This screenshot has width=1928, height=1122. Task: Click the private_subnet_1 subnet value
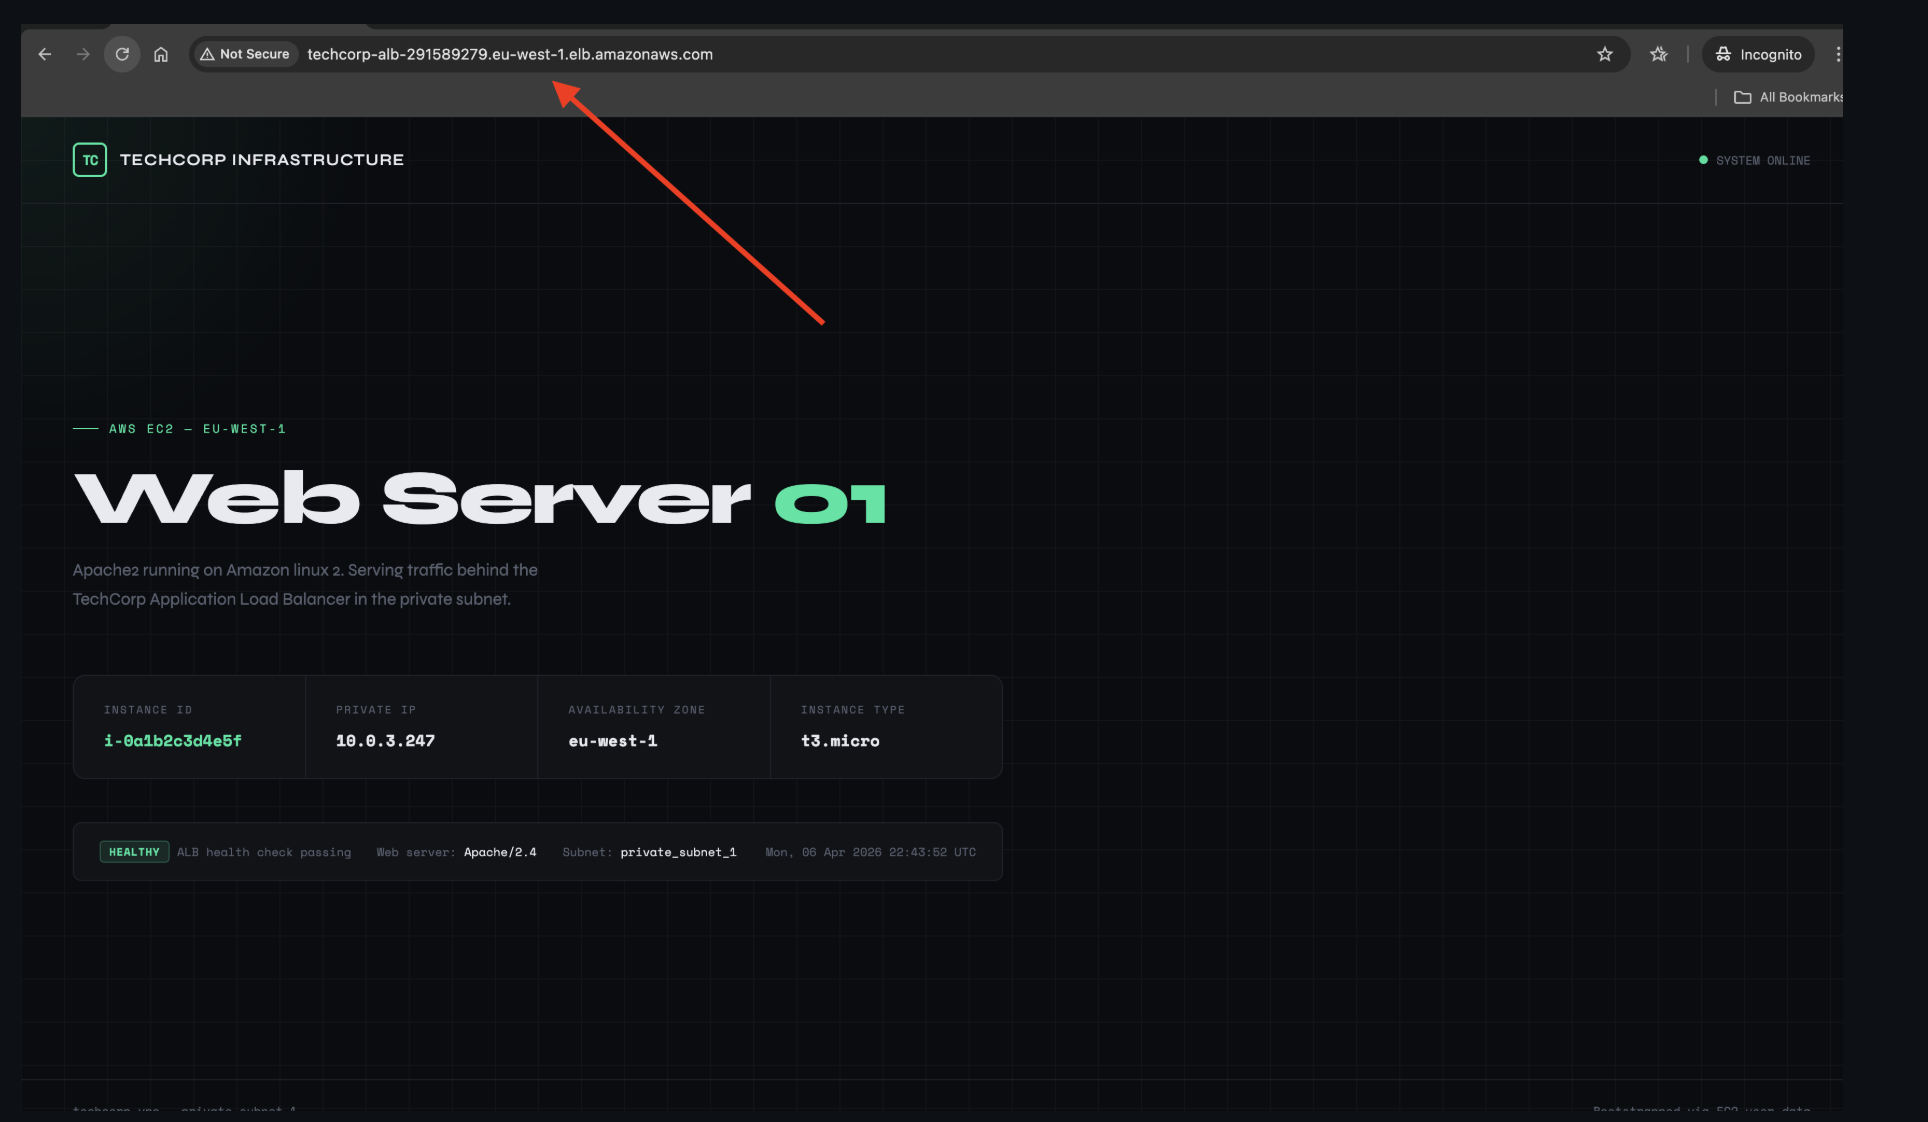[x=678, y=852]
